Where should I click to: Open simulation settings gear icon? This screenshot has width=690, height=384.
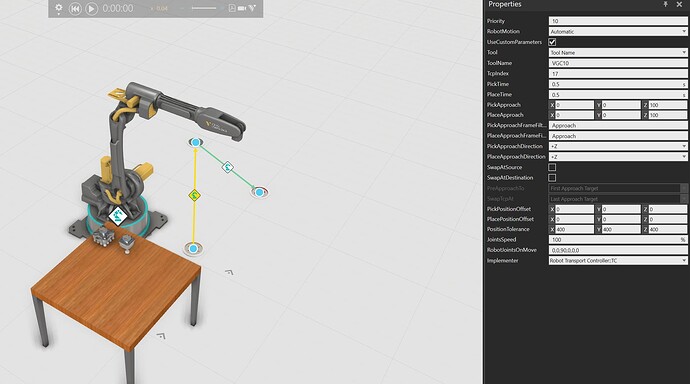coord(59,8)
